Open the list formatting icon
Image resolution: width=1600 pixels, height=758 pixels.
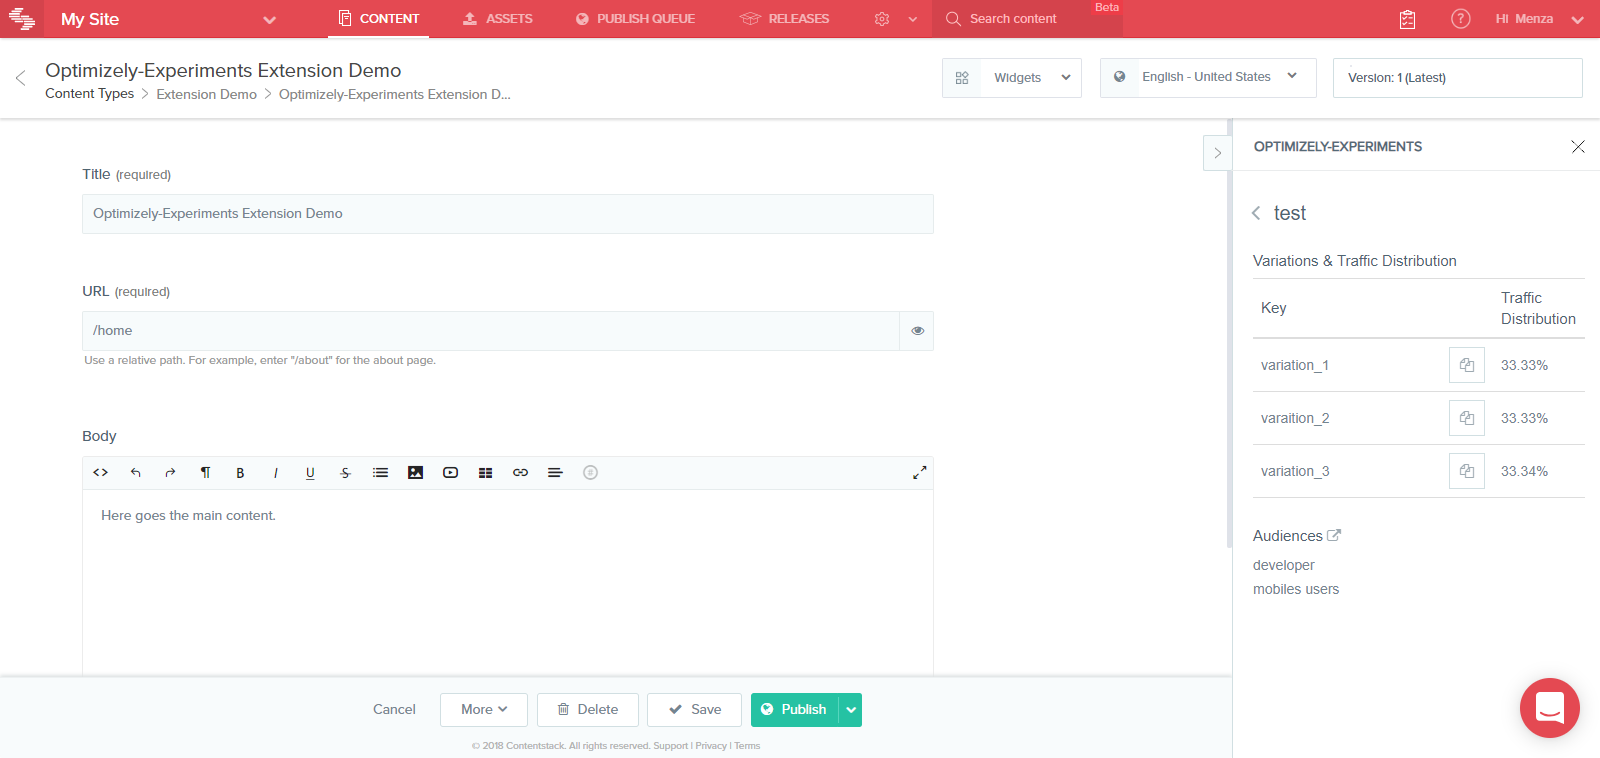(380, 473)
